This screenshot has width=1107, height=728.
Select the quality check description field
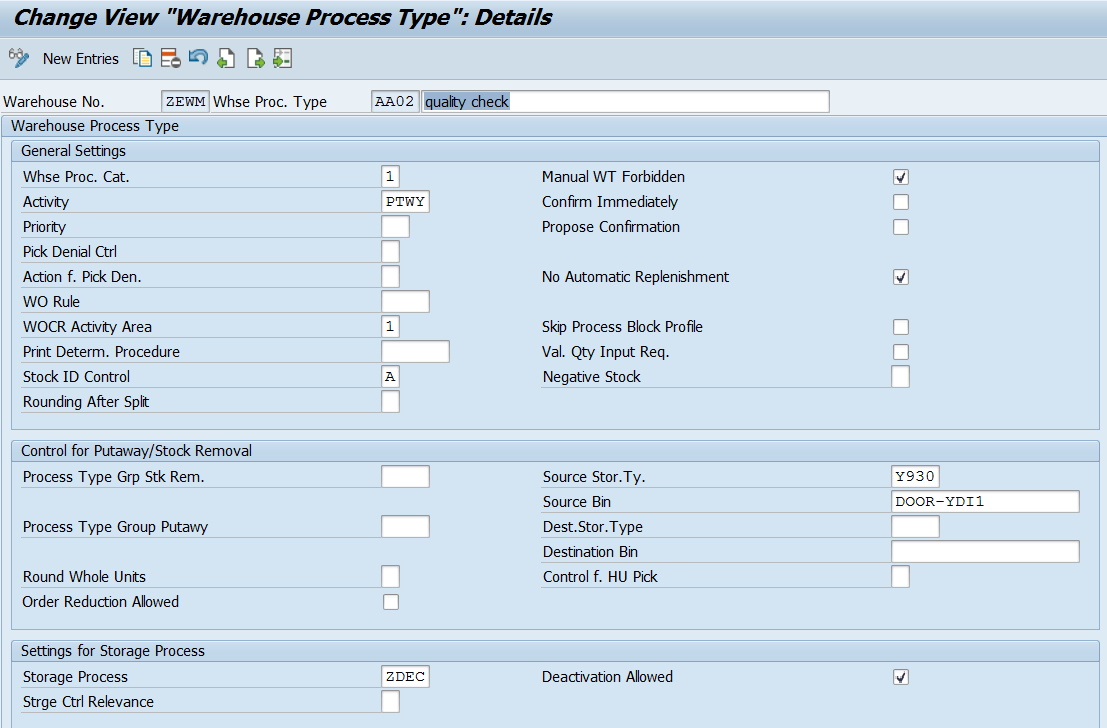625,102
